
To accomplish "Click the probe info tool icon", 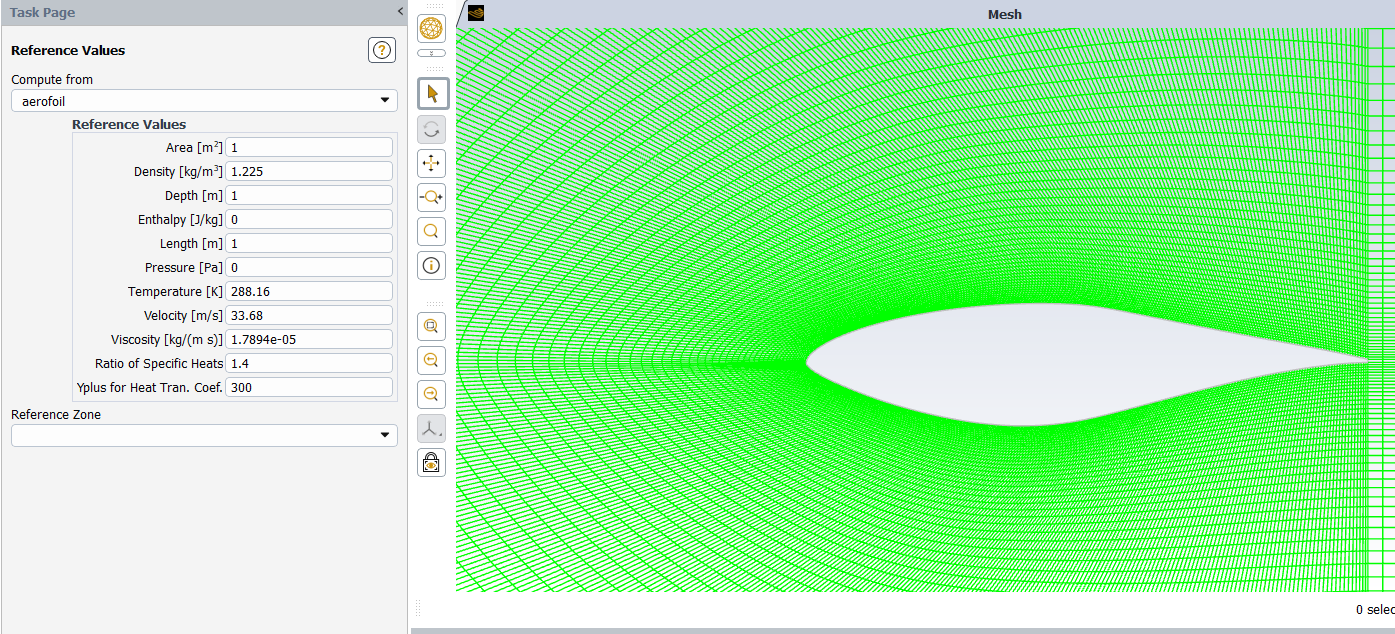I will click(x=432, y=266).
